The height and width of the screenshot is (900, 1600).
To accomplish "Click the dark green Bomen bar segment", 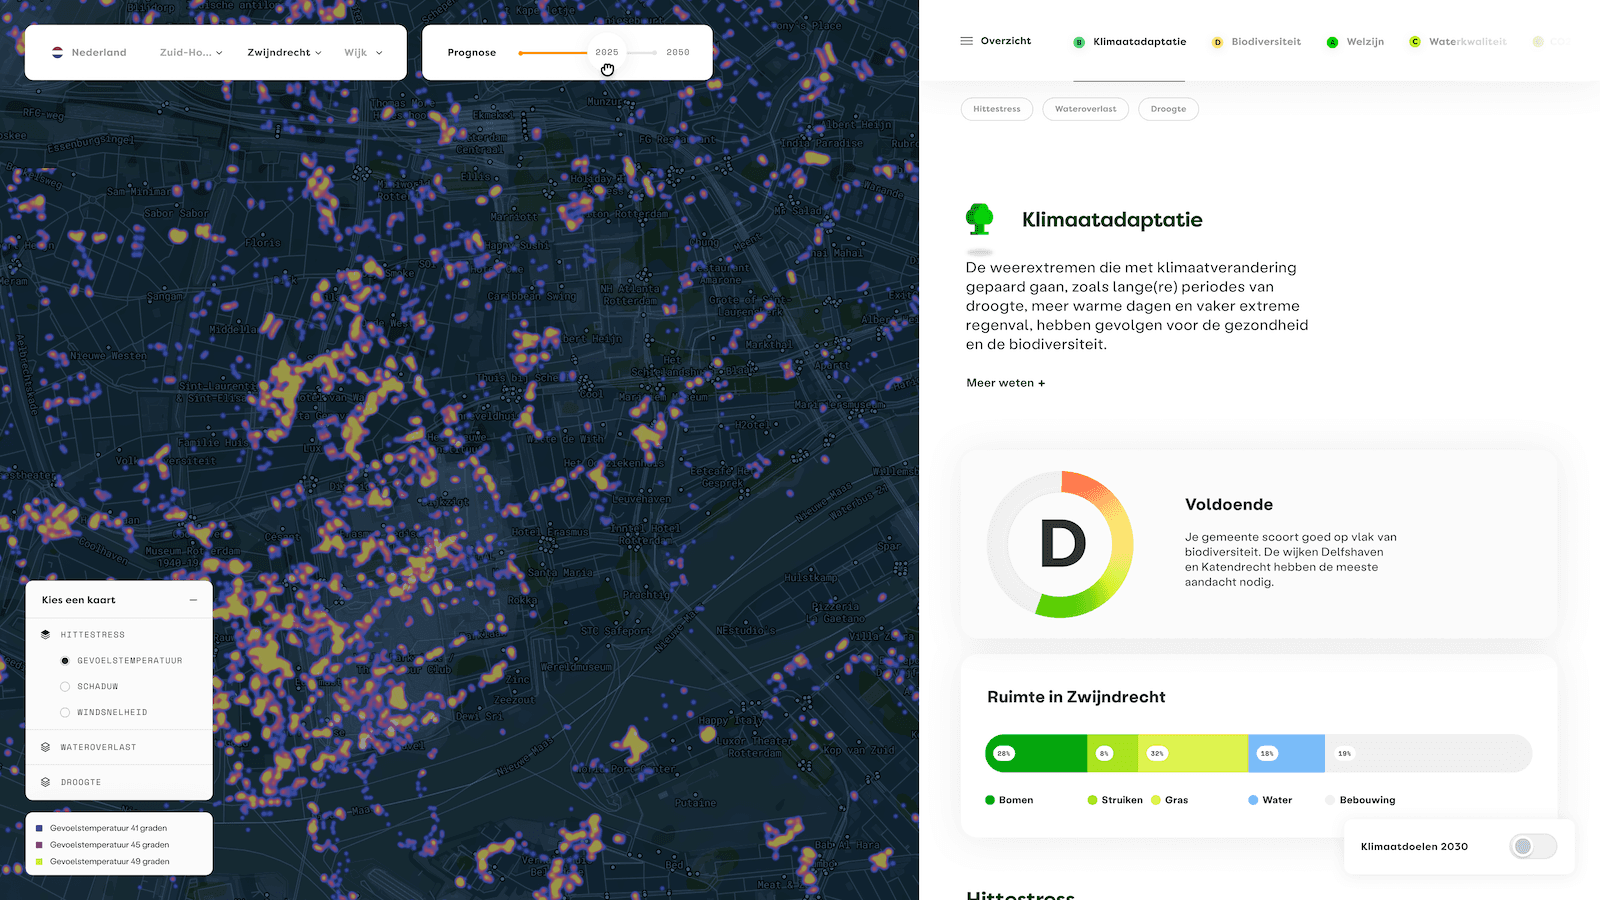I will point(1036,753).
